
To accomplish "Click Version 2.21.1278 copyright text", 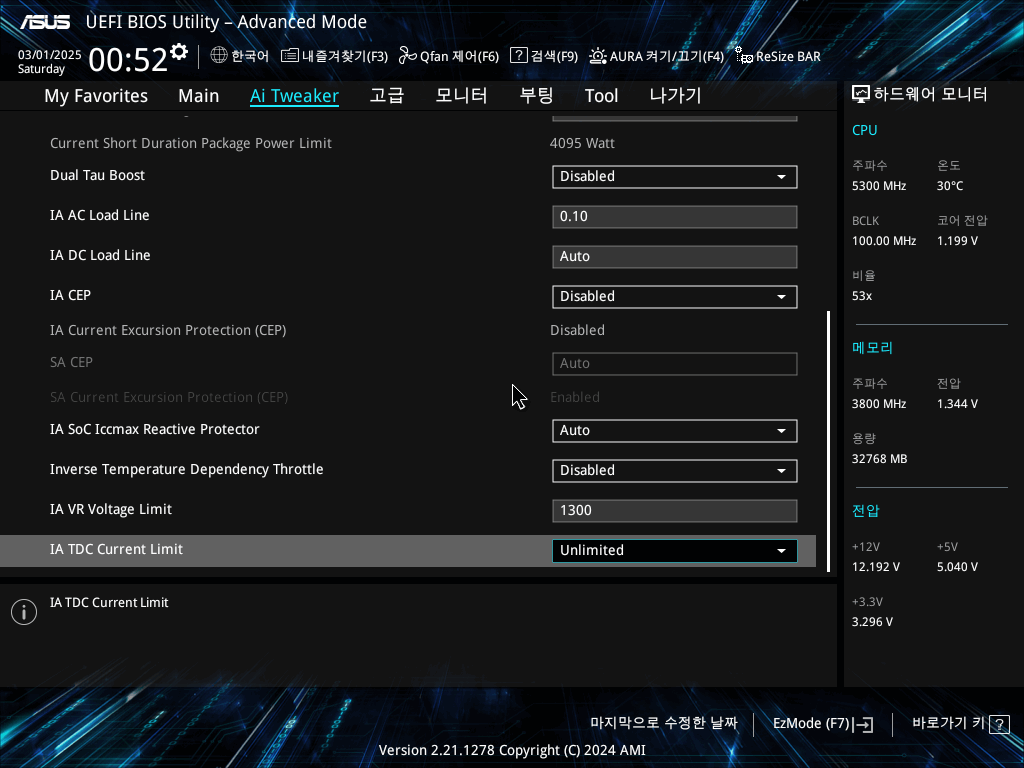I will 512,750.
